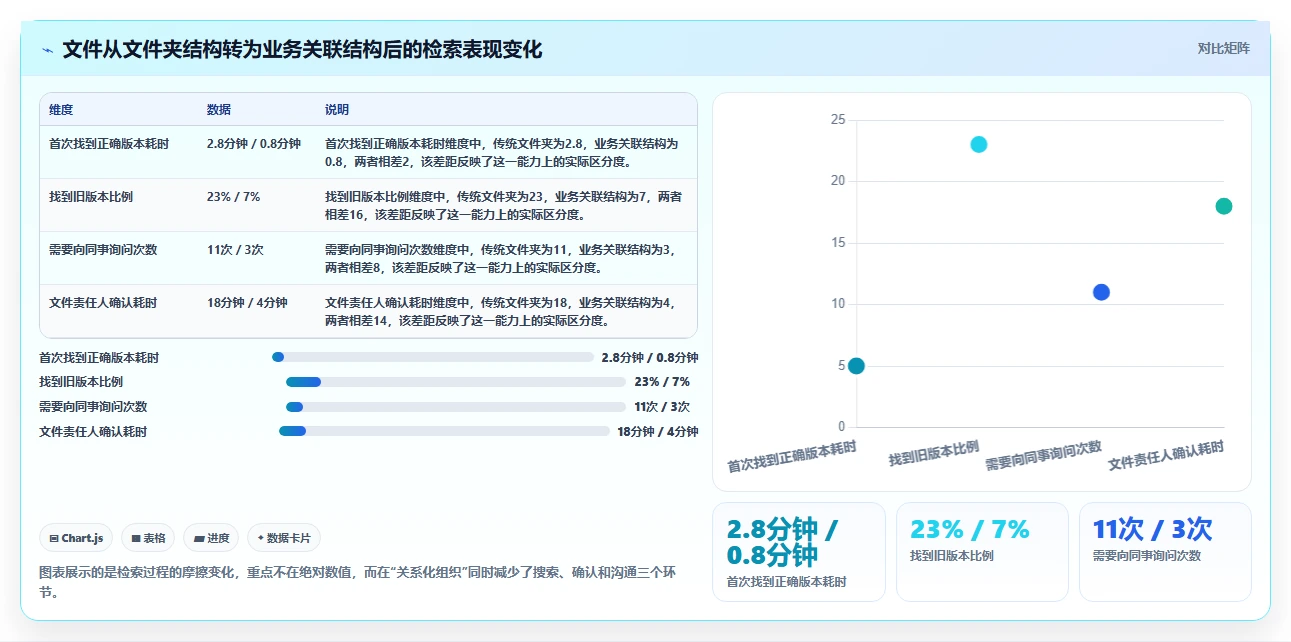Click x-axis label 文件责任人确认耗时

point(1166,455)
